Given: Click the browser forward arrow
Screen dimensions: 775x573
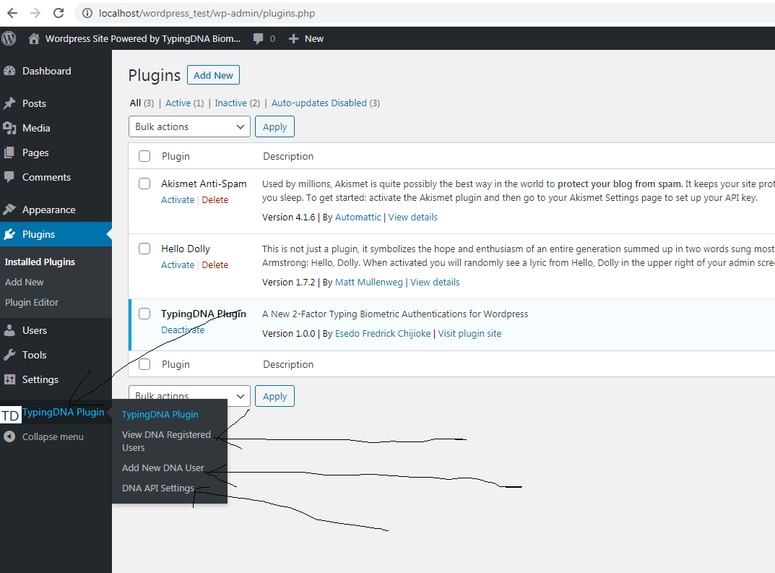Looking at the screenshot, I should coord(35,13).
